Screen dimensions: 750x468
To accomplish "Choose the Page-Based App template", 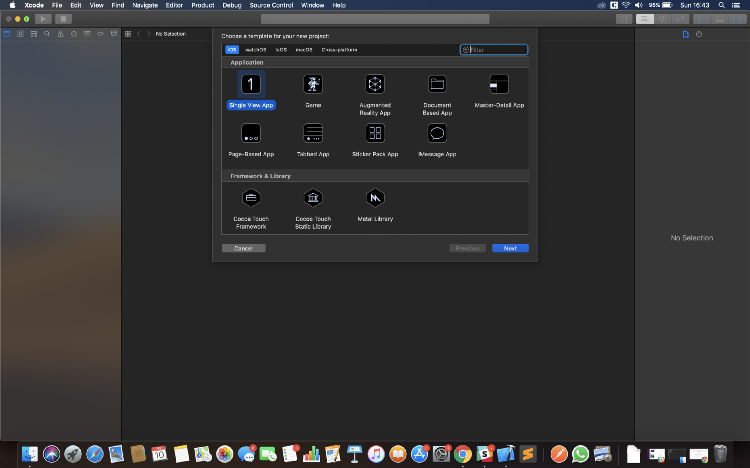I will [251, 140].
